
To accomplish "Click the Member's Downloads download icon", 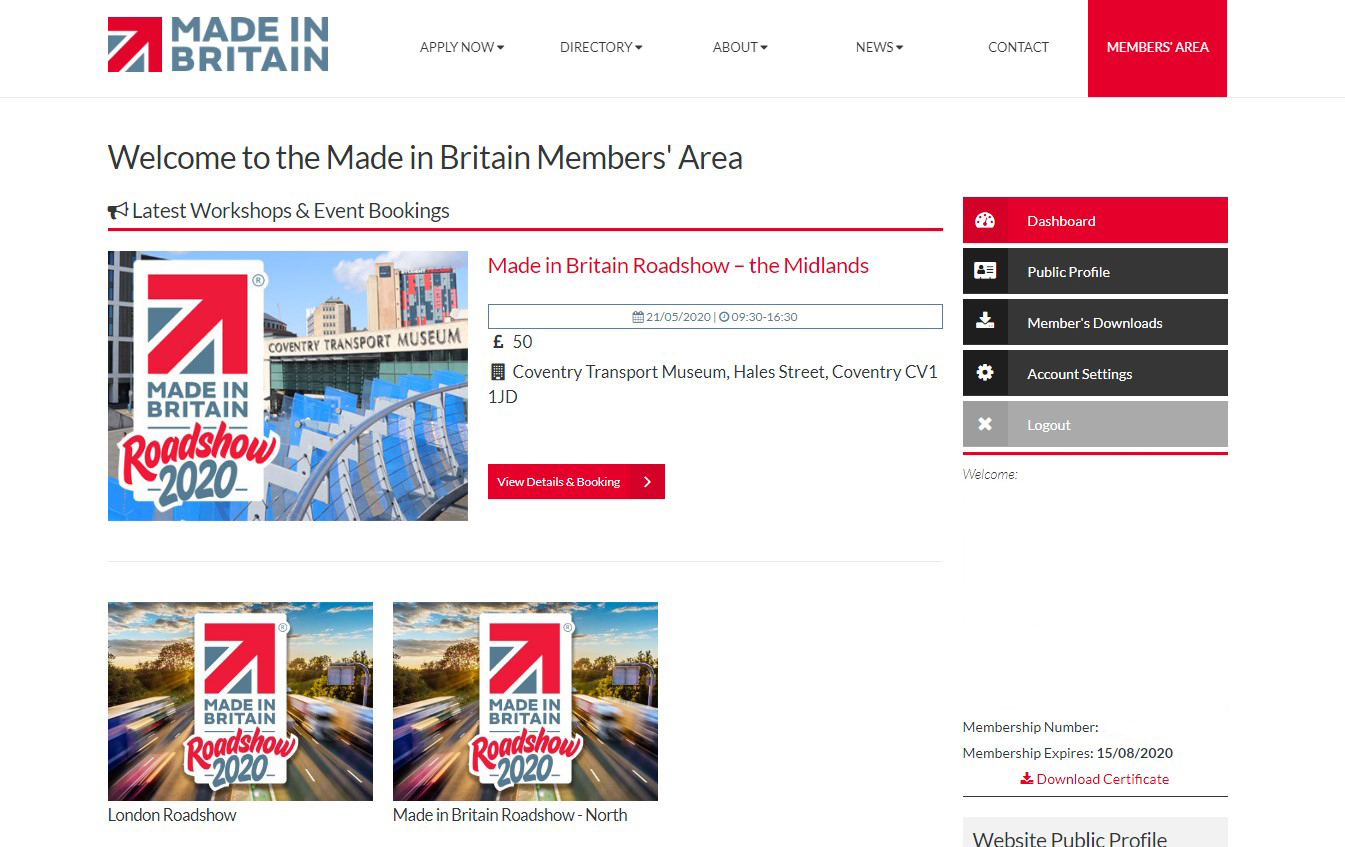I will (x=985, y=321).
